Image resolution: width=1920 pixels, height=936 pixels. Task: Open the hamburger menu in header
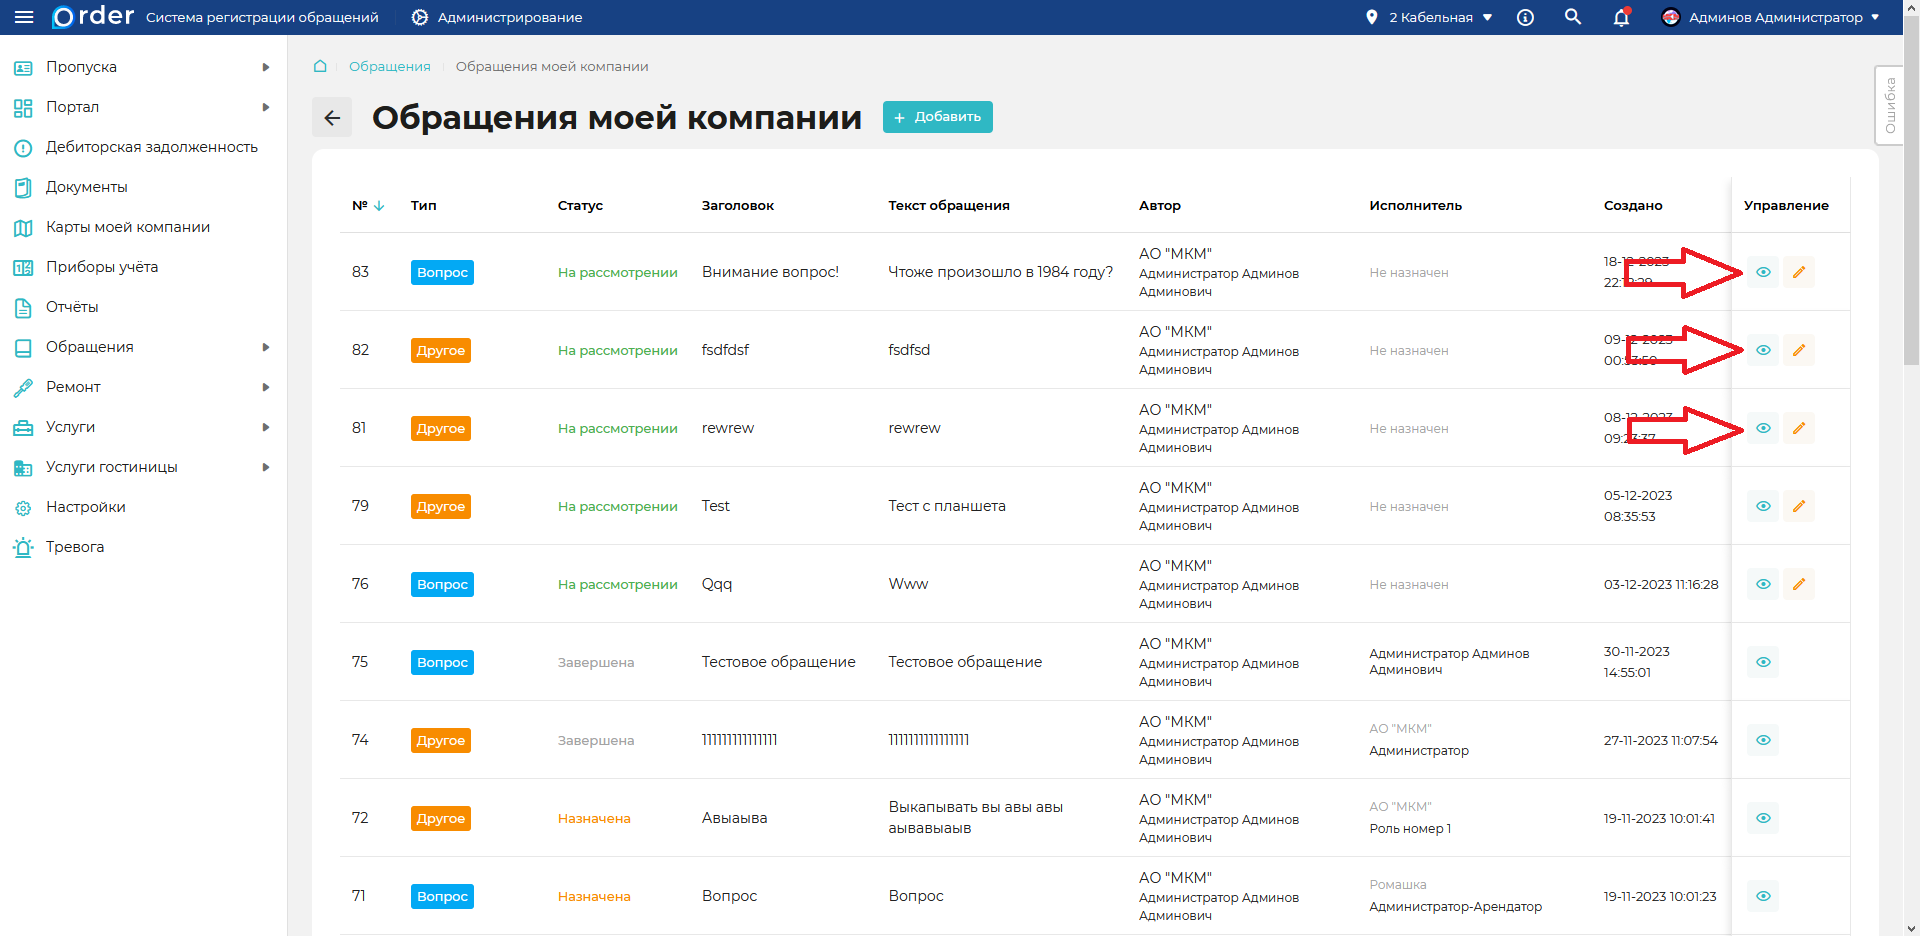pos(24,17)
